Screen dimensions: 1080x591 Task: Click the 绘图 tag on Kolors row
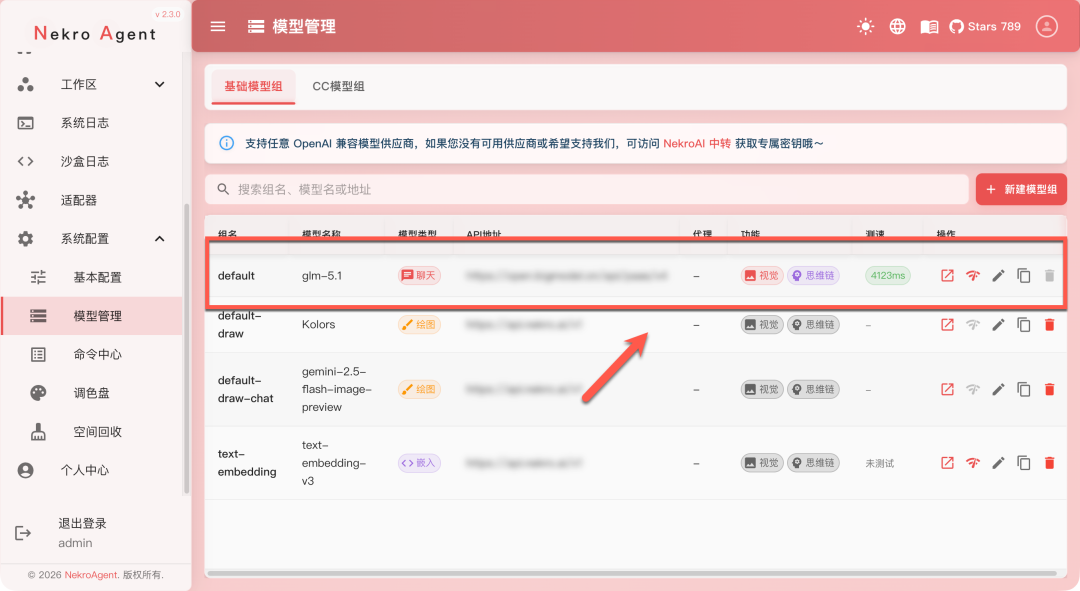[419, 324]
